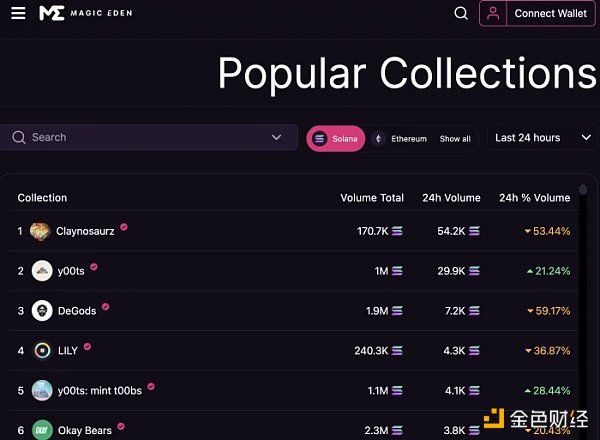Sort by Volume Total column header
Screen dimensions: 600x440
[x=372, y=198]
